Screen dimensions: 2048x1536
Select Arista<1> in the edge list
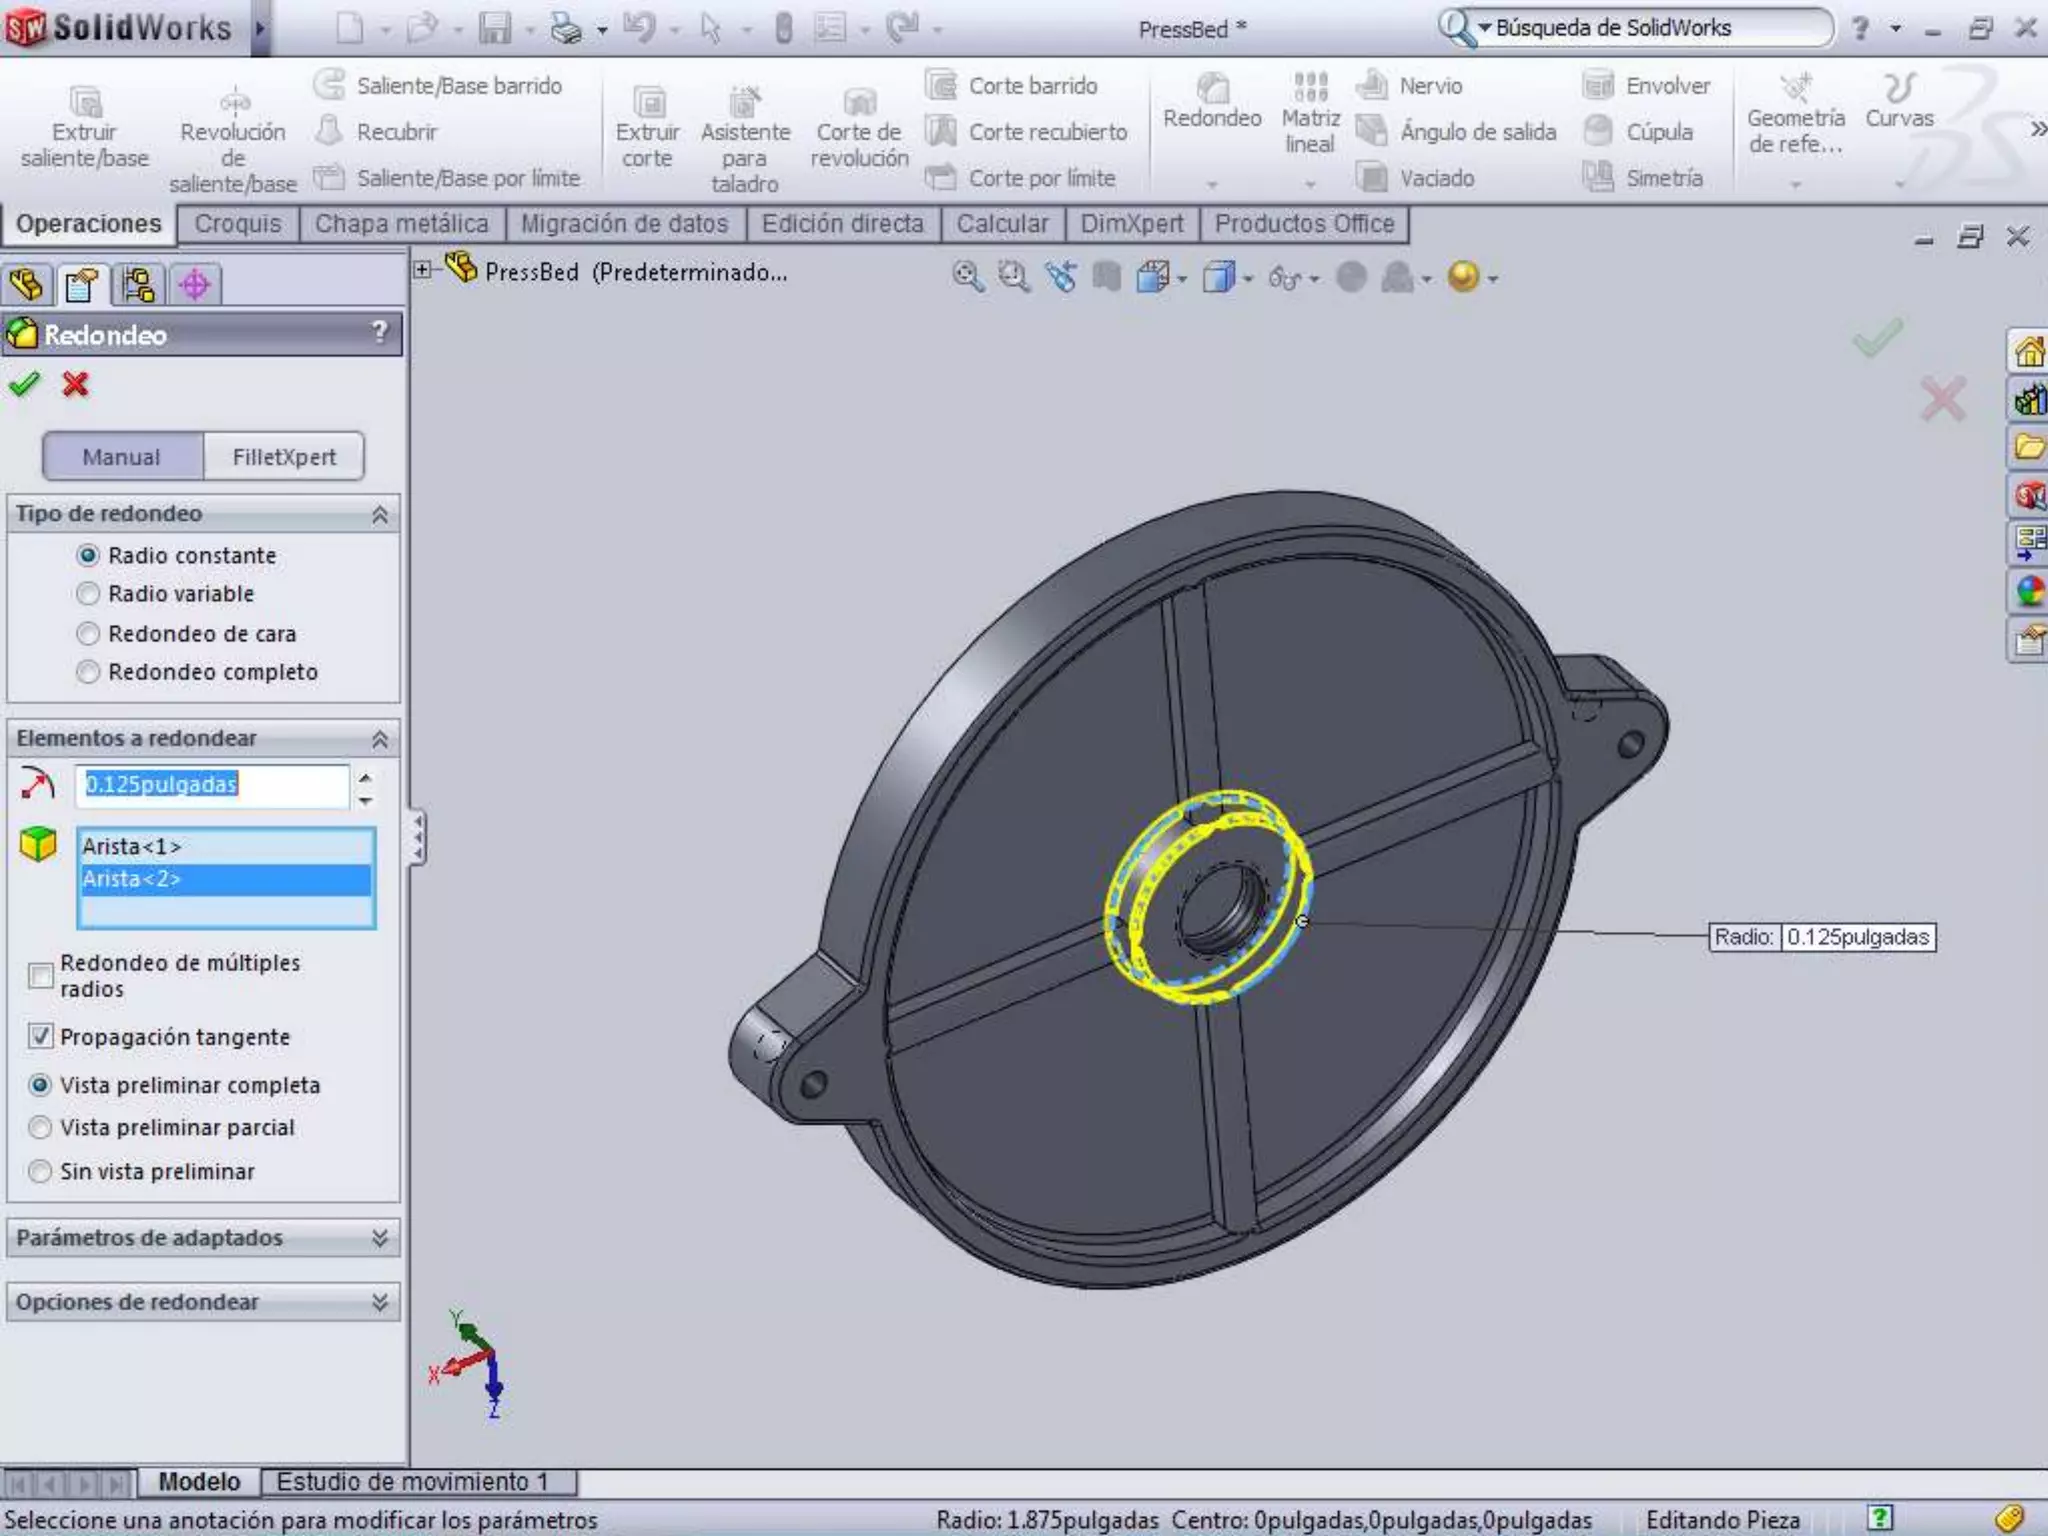[132, 846]
